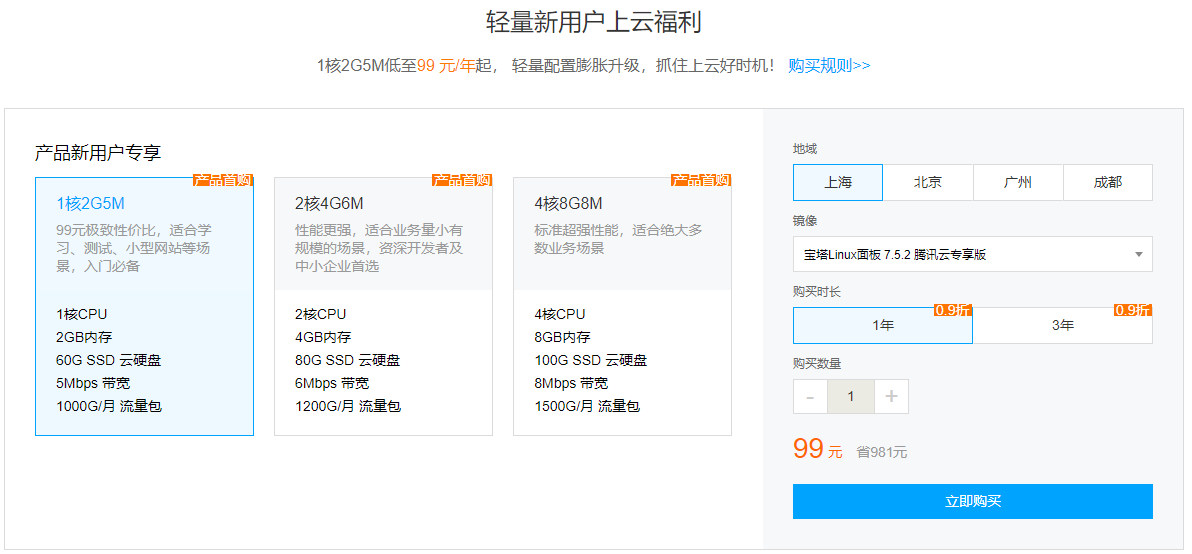
Task: Click the 轻量新用户上云福利 title
Action: tap(594, 22)
